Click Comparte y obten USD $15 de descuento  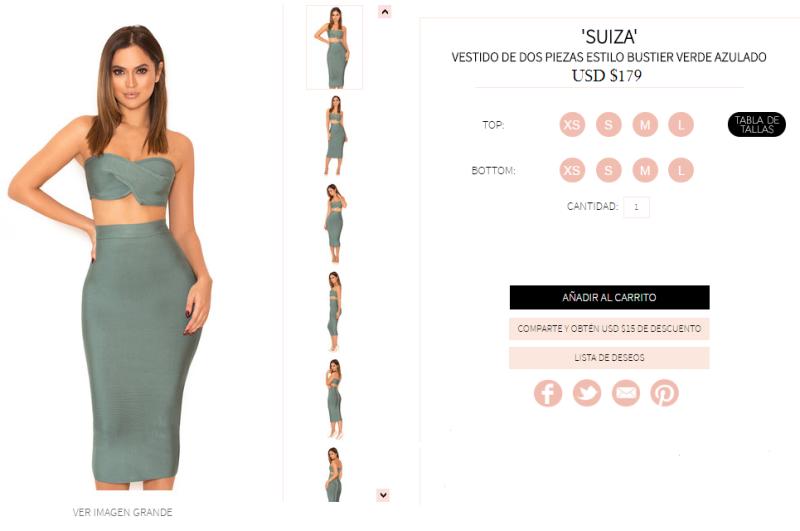pos(609,328)
